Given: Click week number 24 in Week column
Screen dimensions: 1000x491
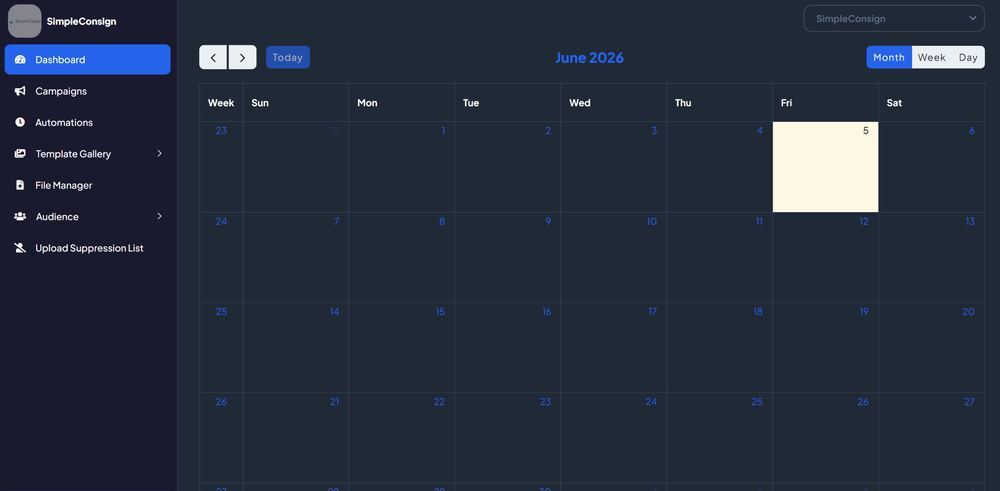Looking at the screenshot, I should [x=221, y=221].
